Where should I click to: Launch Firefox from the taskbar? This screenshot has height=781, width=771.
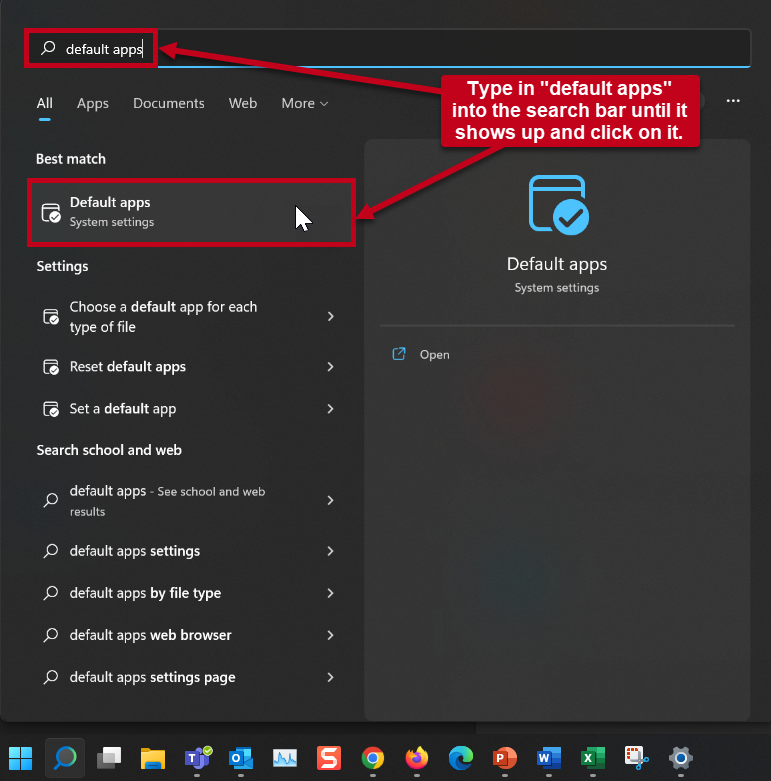(417, 758)
